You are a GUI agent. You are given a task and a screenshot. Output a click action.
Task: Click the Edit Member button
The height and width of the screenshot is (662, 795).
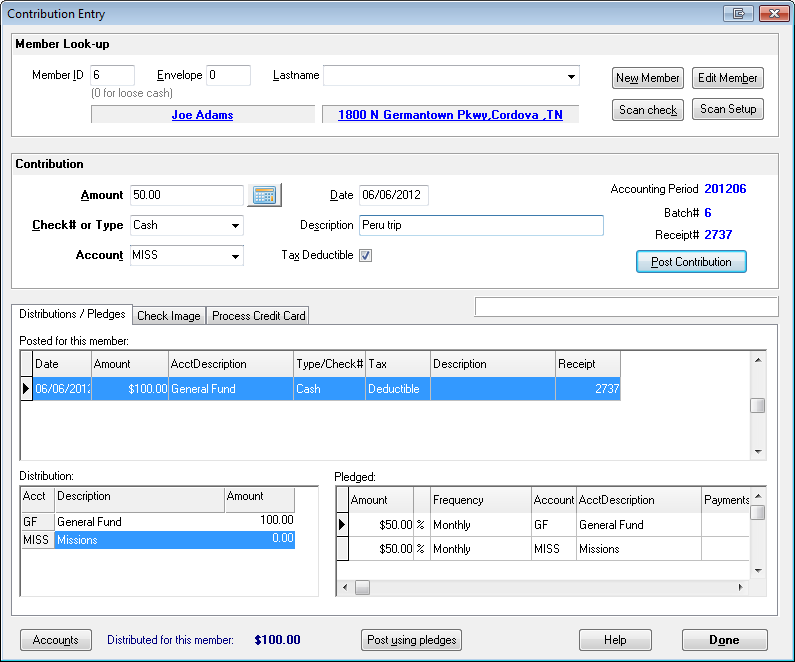point(728,78)
